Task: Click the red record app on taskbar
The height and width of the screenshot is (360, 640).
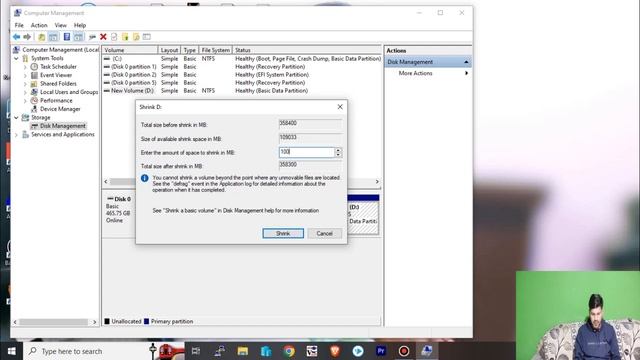Action: click(x=404, y=351)
